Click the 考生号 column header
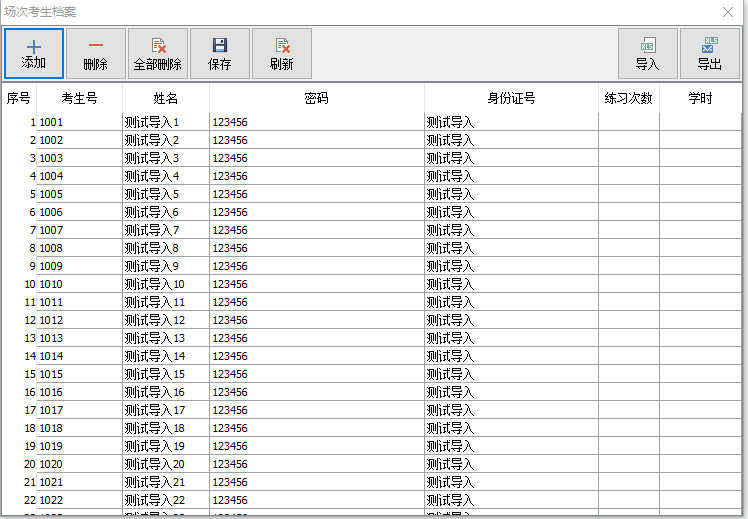Viewport: 748px width, 519px height. (79, 98)
